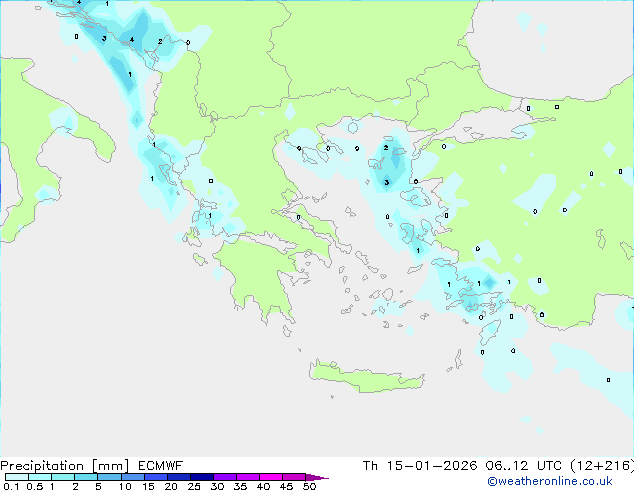The image size is (634, 490).
Task: Click the date 'Th 15-01-2026' text
Action: click(x=420, y=466)
